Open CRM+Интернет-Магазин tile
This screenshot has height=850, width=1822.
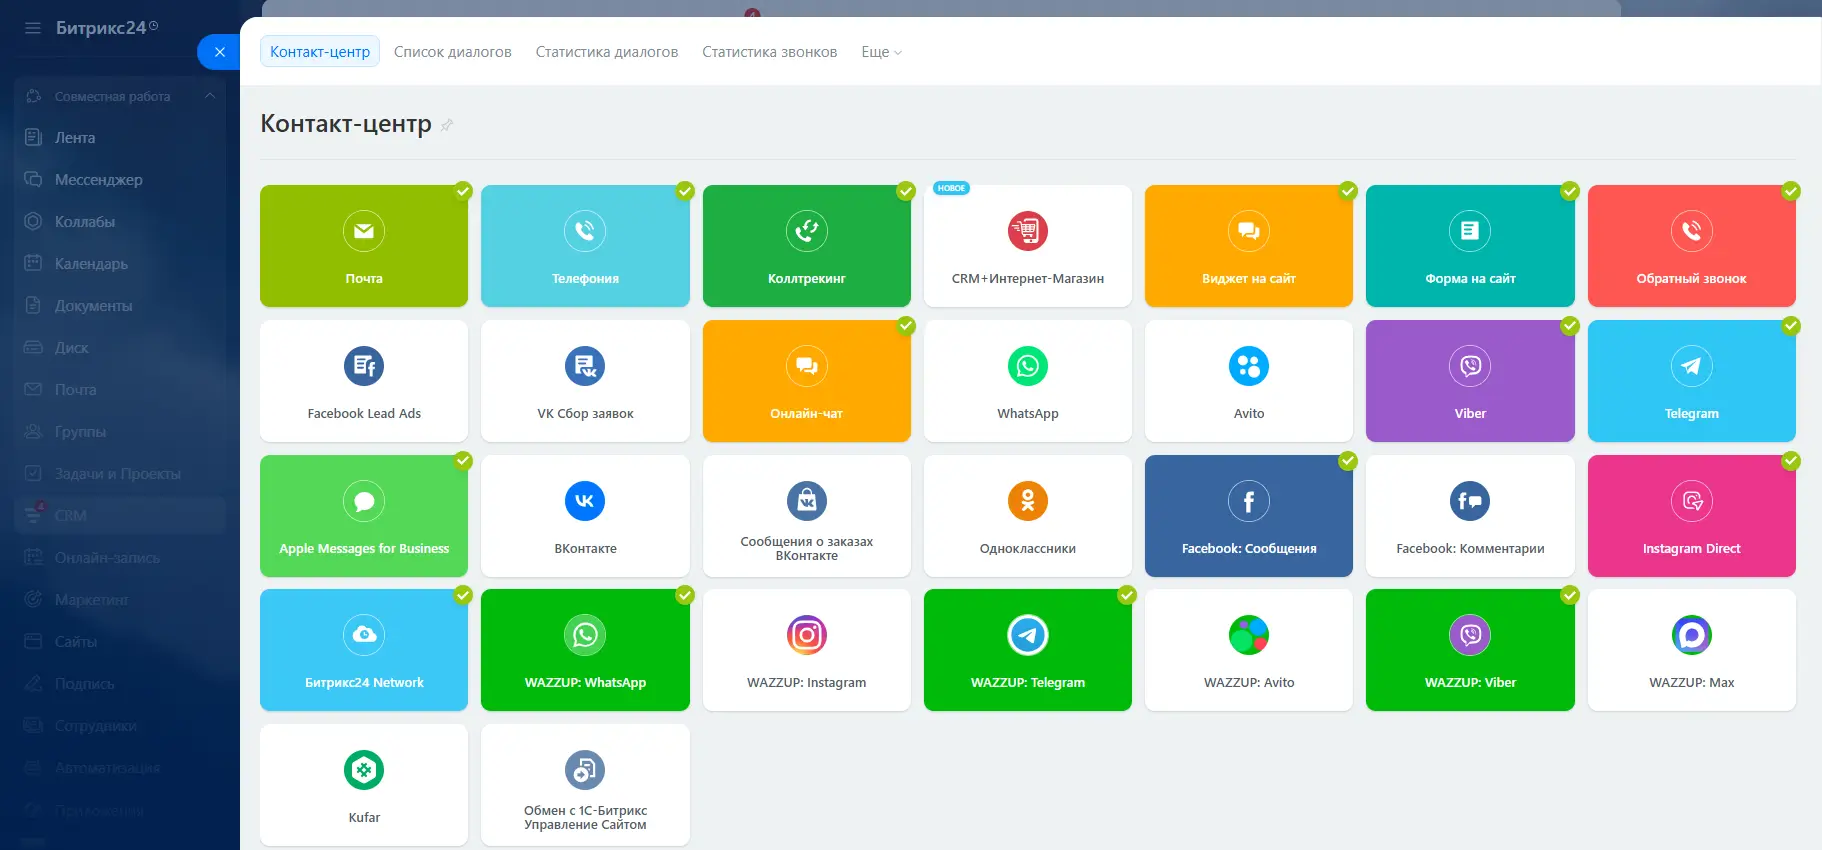click(x=1028, y=246)
